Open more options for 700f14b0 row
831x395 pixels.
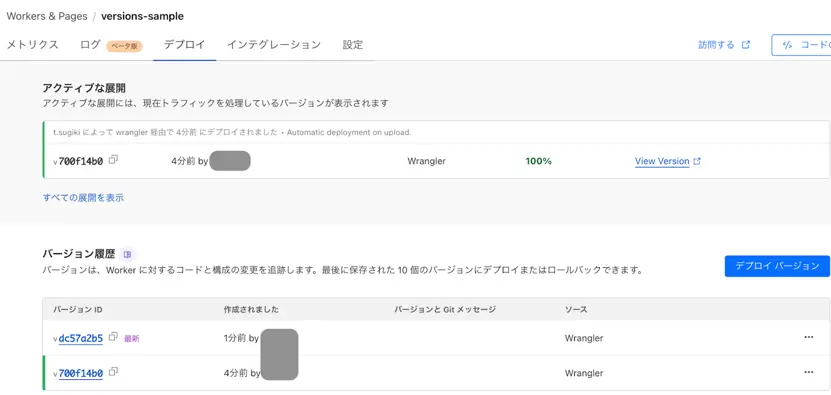pyautogui.click(x=808, y=373)
